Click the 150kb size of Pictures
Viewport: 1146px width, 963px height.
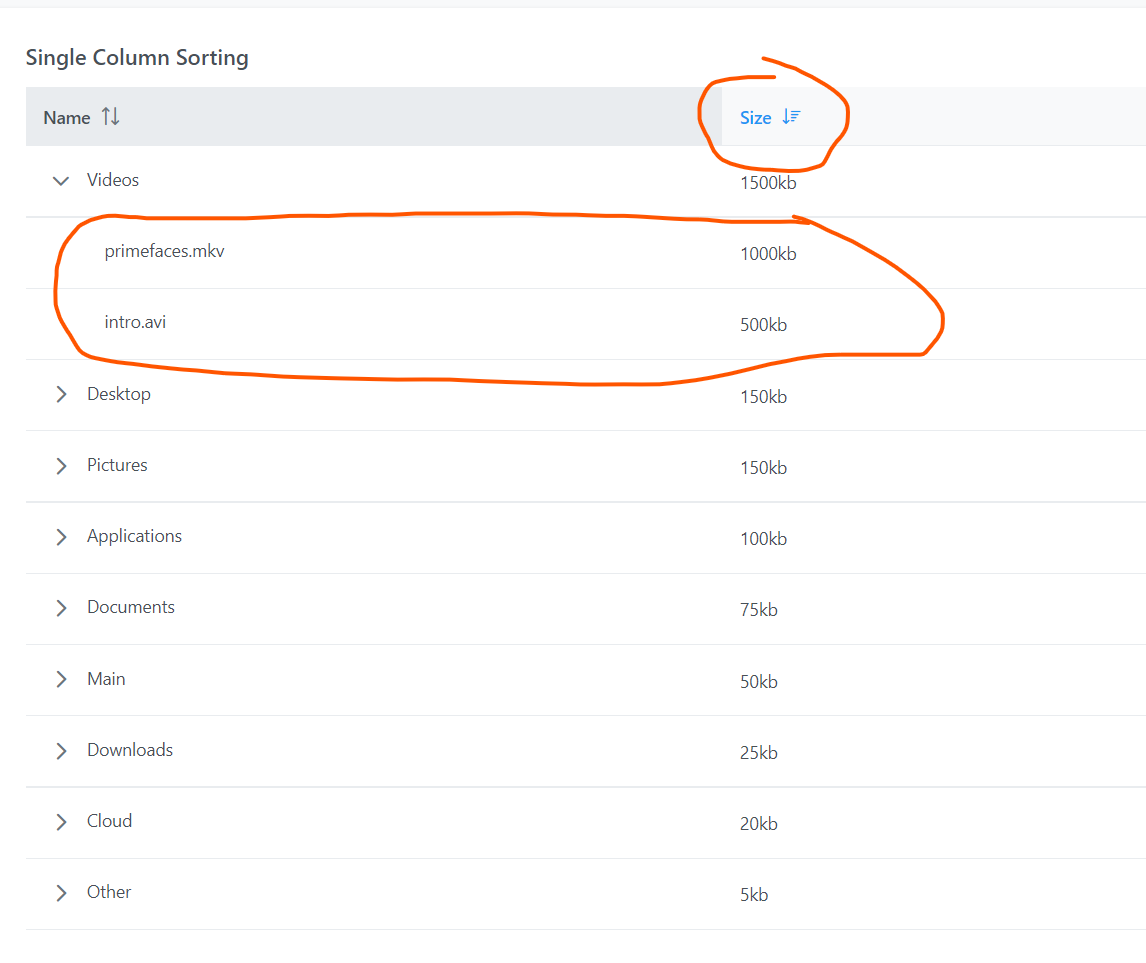tap(763, 468)
